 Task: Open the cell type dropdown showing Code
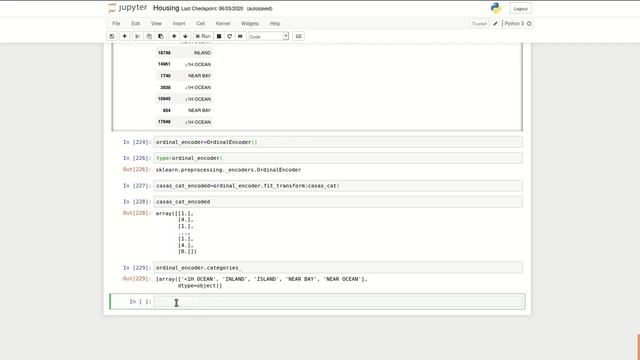coord(268,36)
